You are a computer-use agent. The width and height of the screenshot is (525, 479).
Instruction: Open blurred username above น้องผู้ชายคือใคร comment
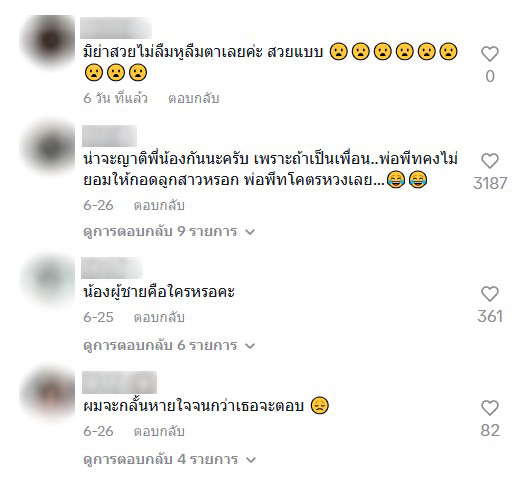coord(112,268)
